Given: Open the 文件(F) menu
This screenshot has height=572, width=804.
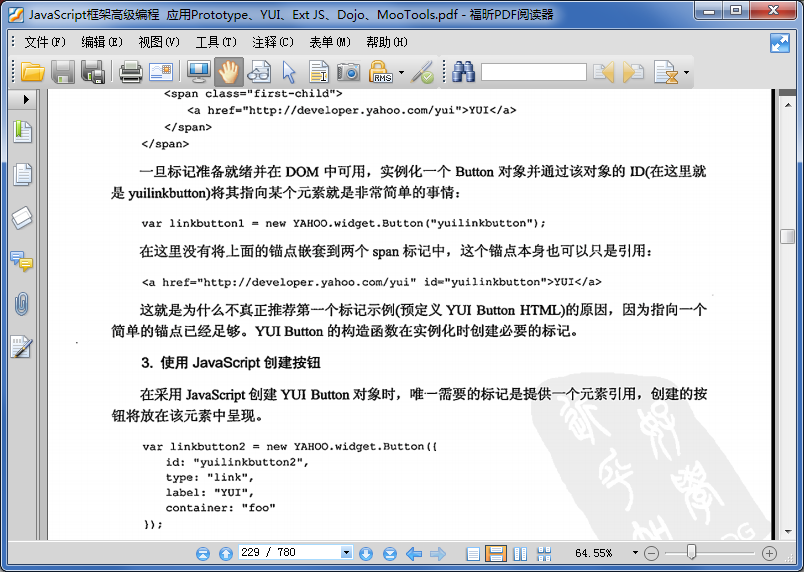Looking at the screenshot, I should [45, 42].
